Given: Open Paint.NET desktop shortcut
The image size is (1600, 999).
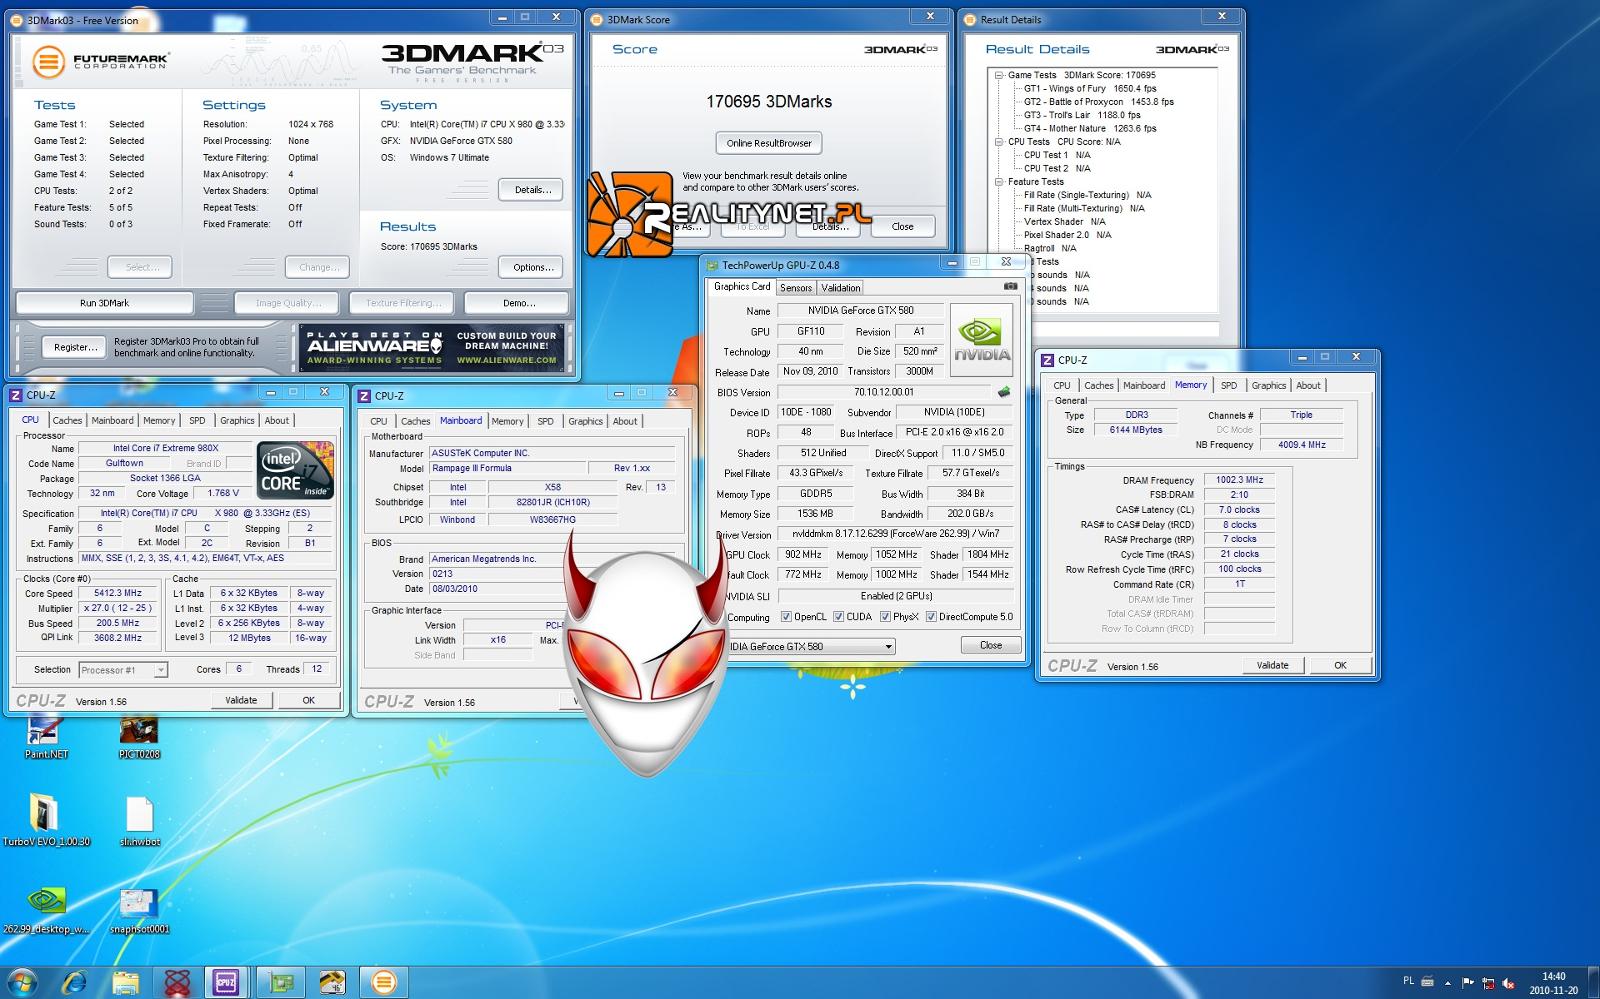Looking at the screenshot, I should click(46, 738).
